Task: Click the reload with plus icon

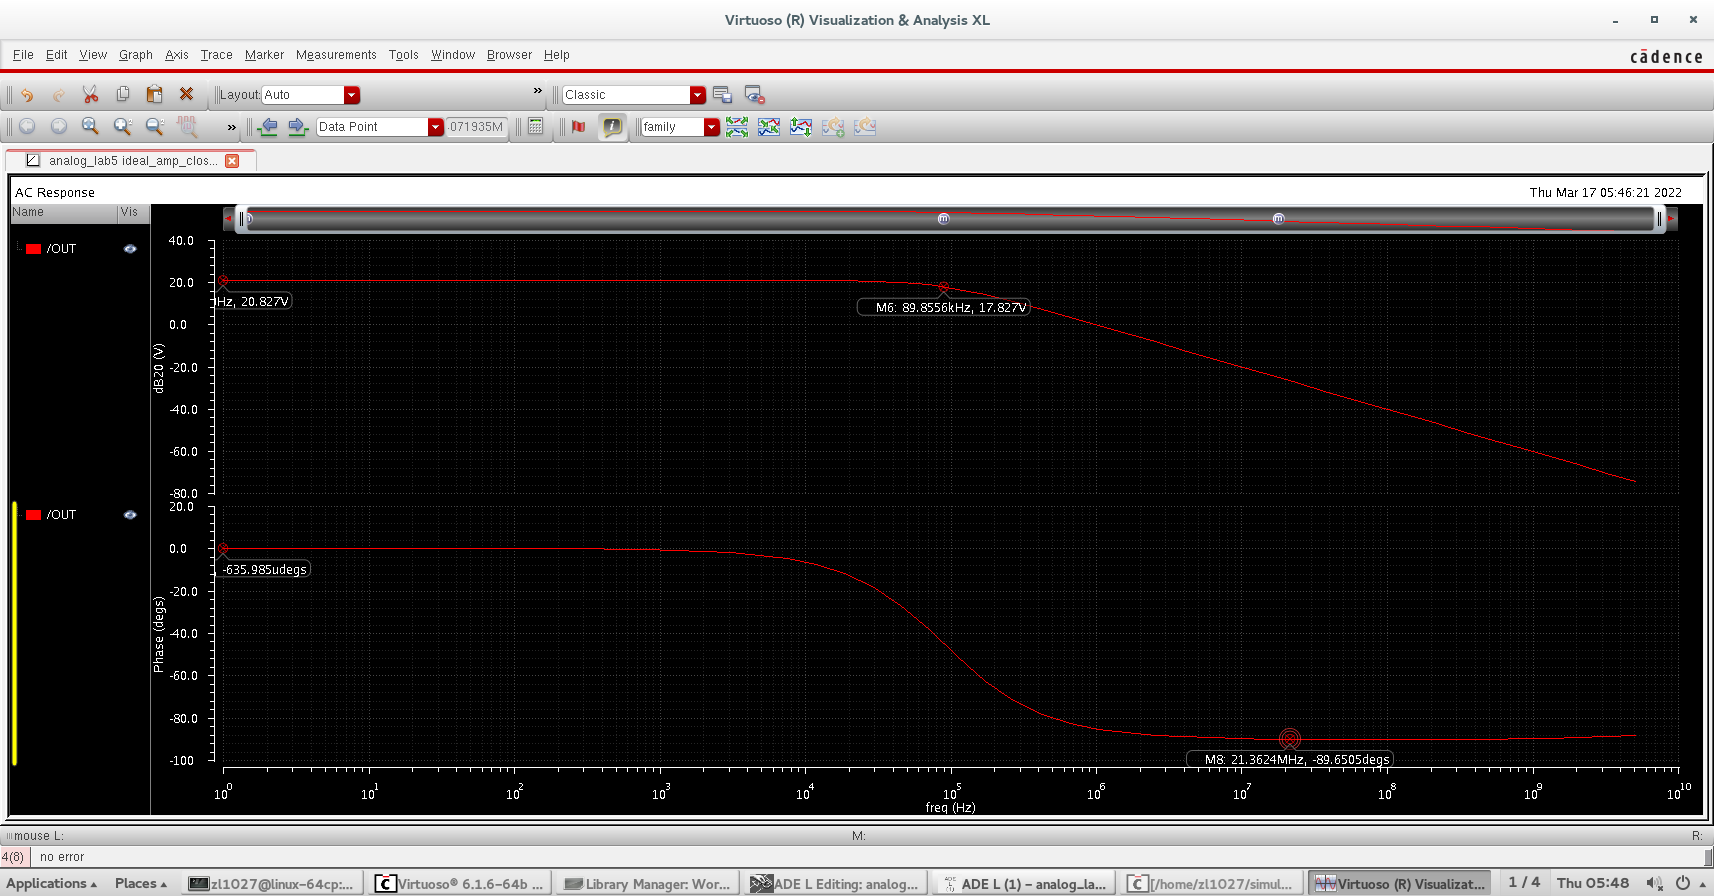Action: click(833, 127)
